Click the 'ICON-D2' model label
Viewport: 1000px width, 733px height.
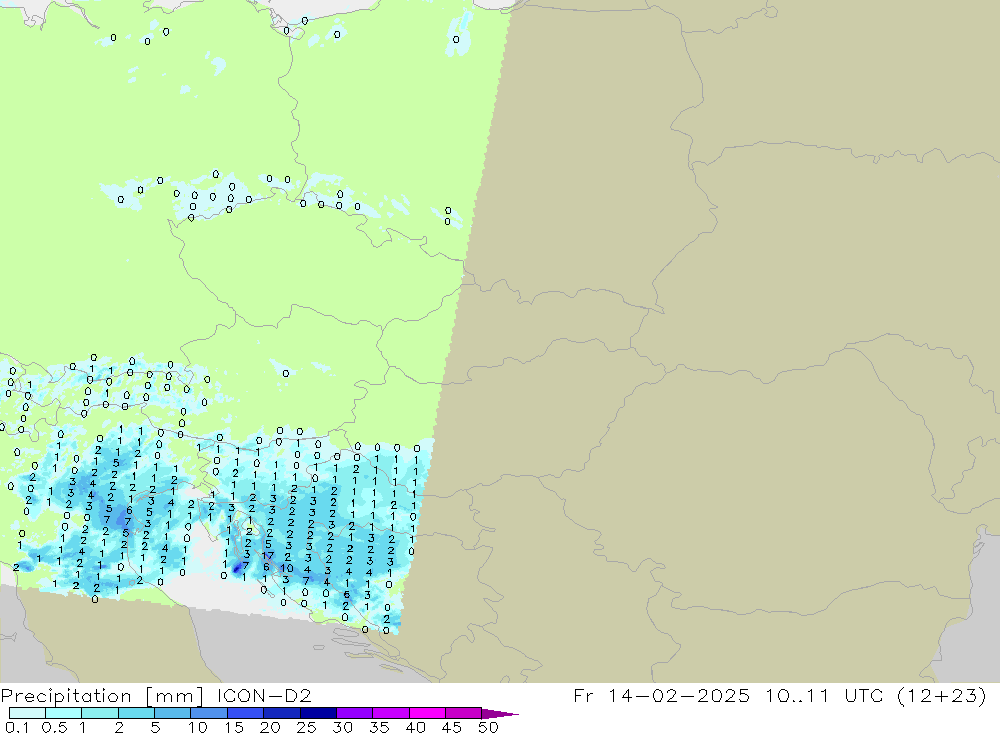(264, 695)
